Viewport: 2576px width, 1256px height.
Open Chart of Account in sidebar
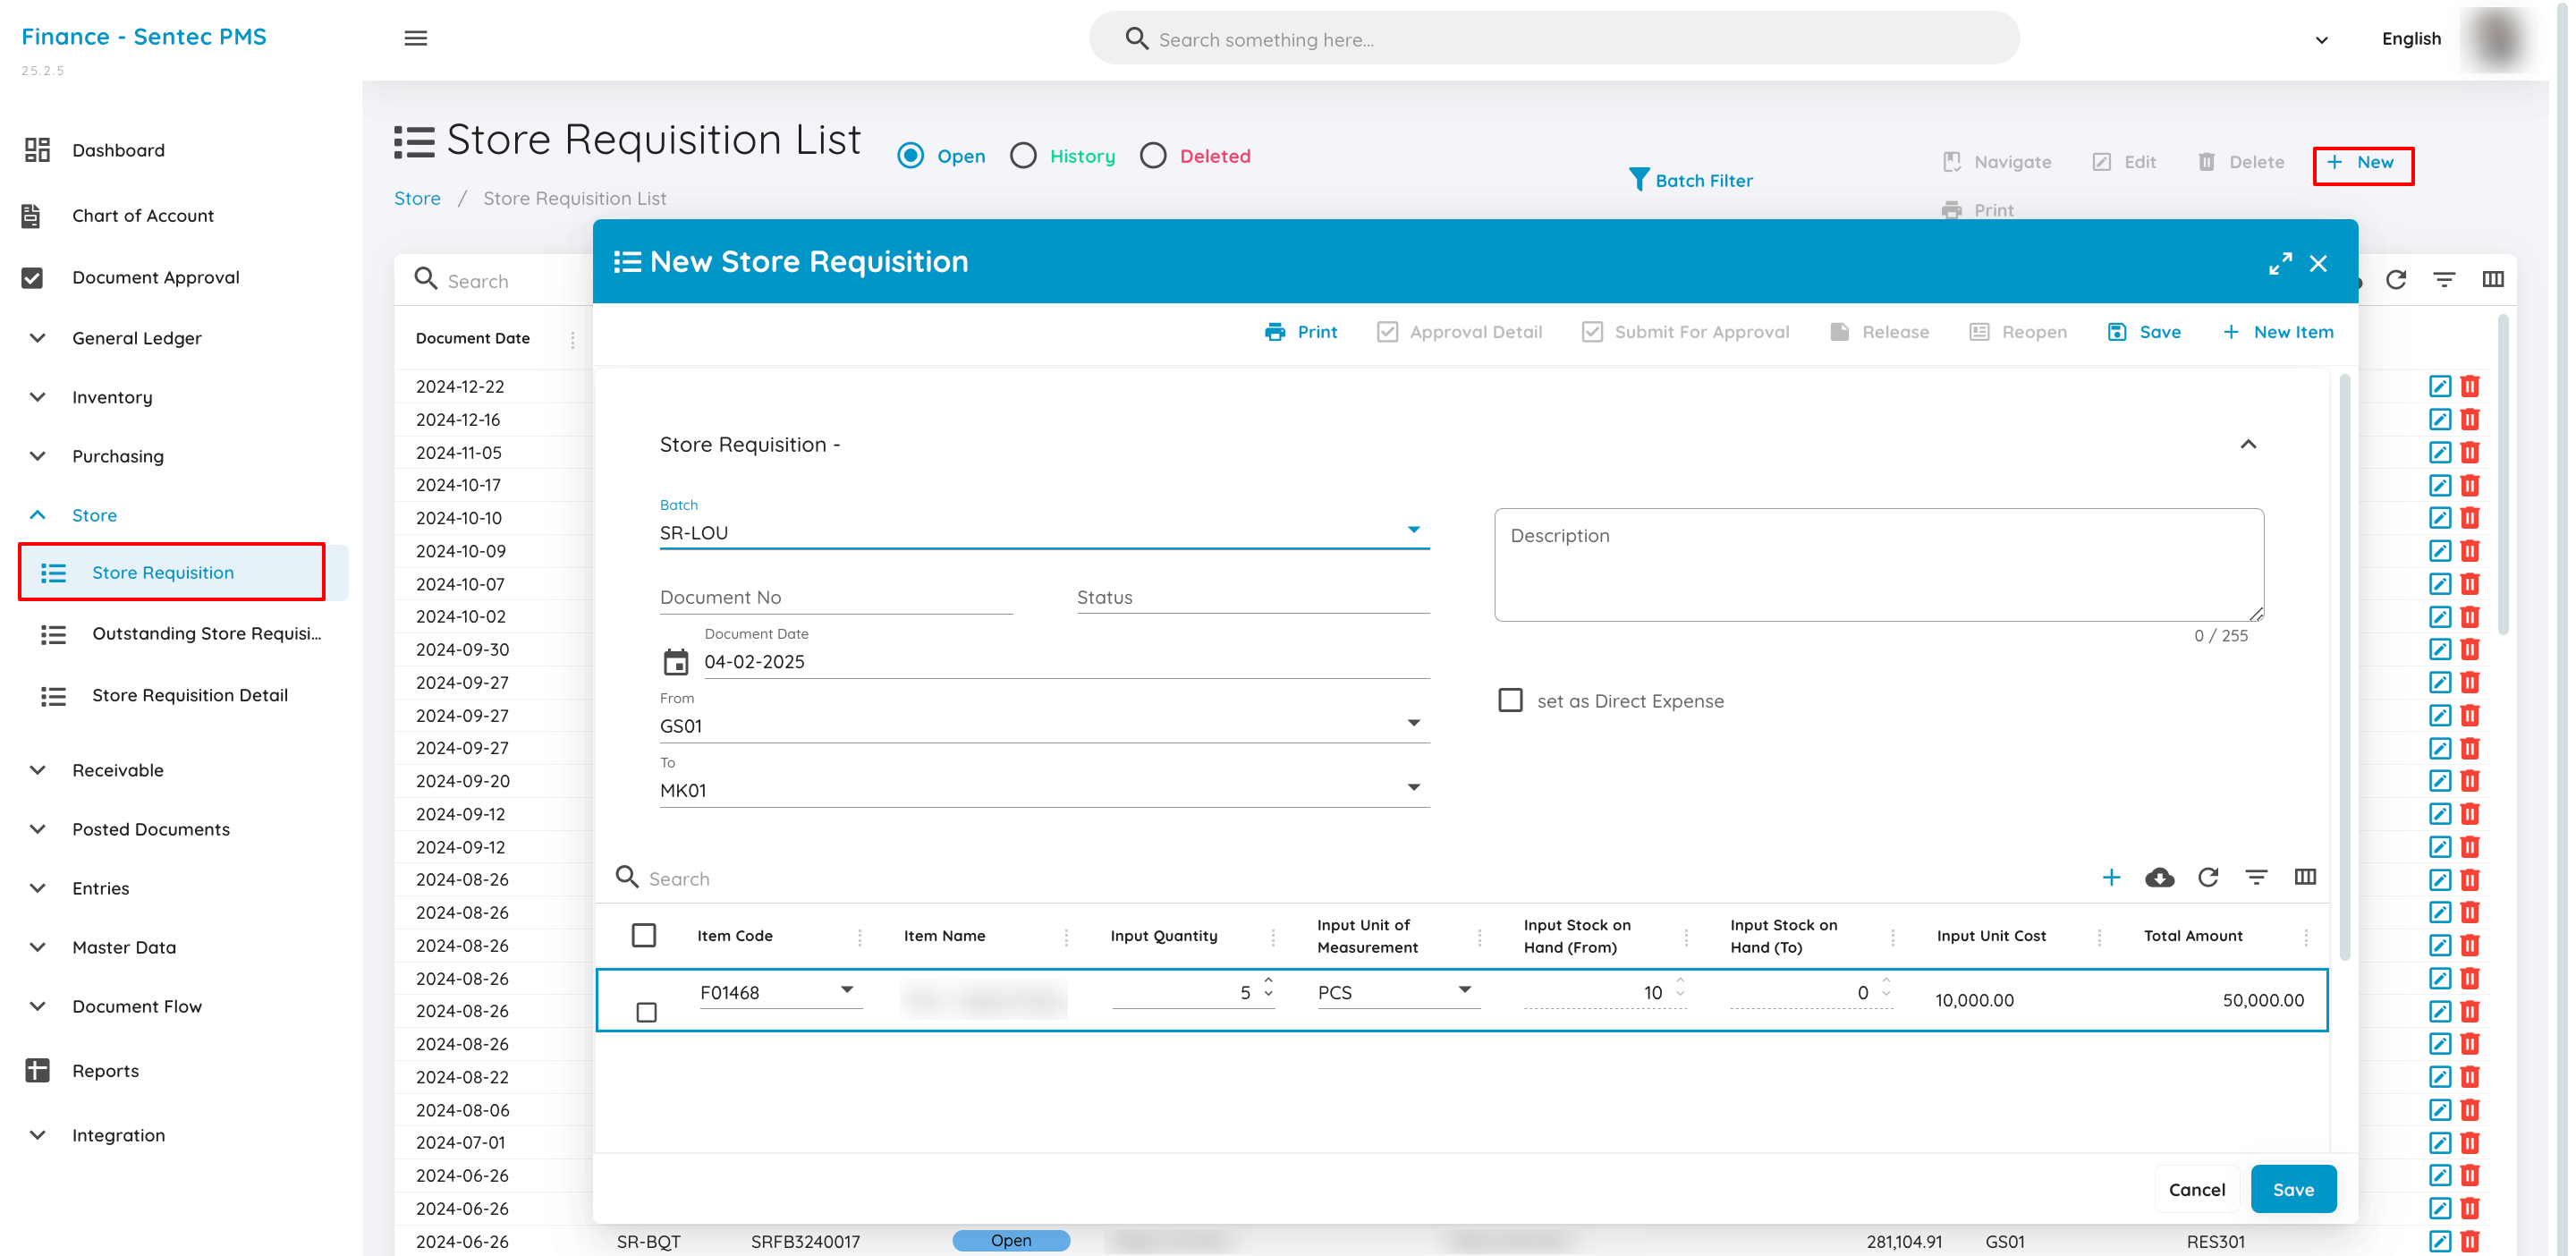(142, 215)
